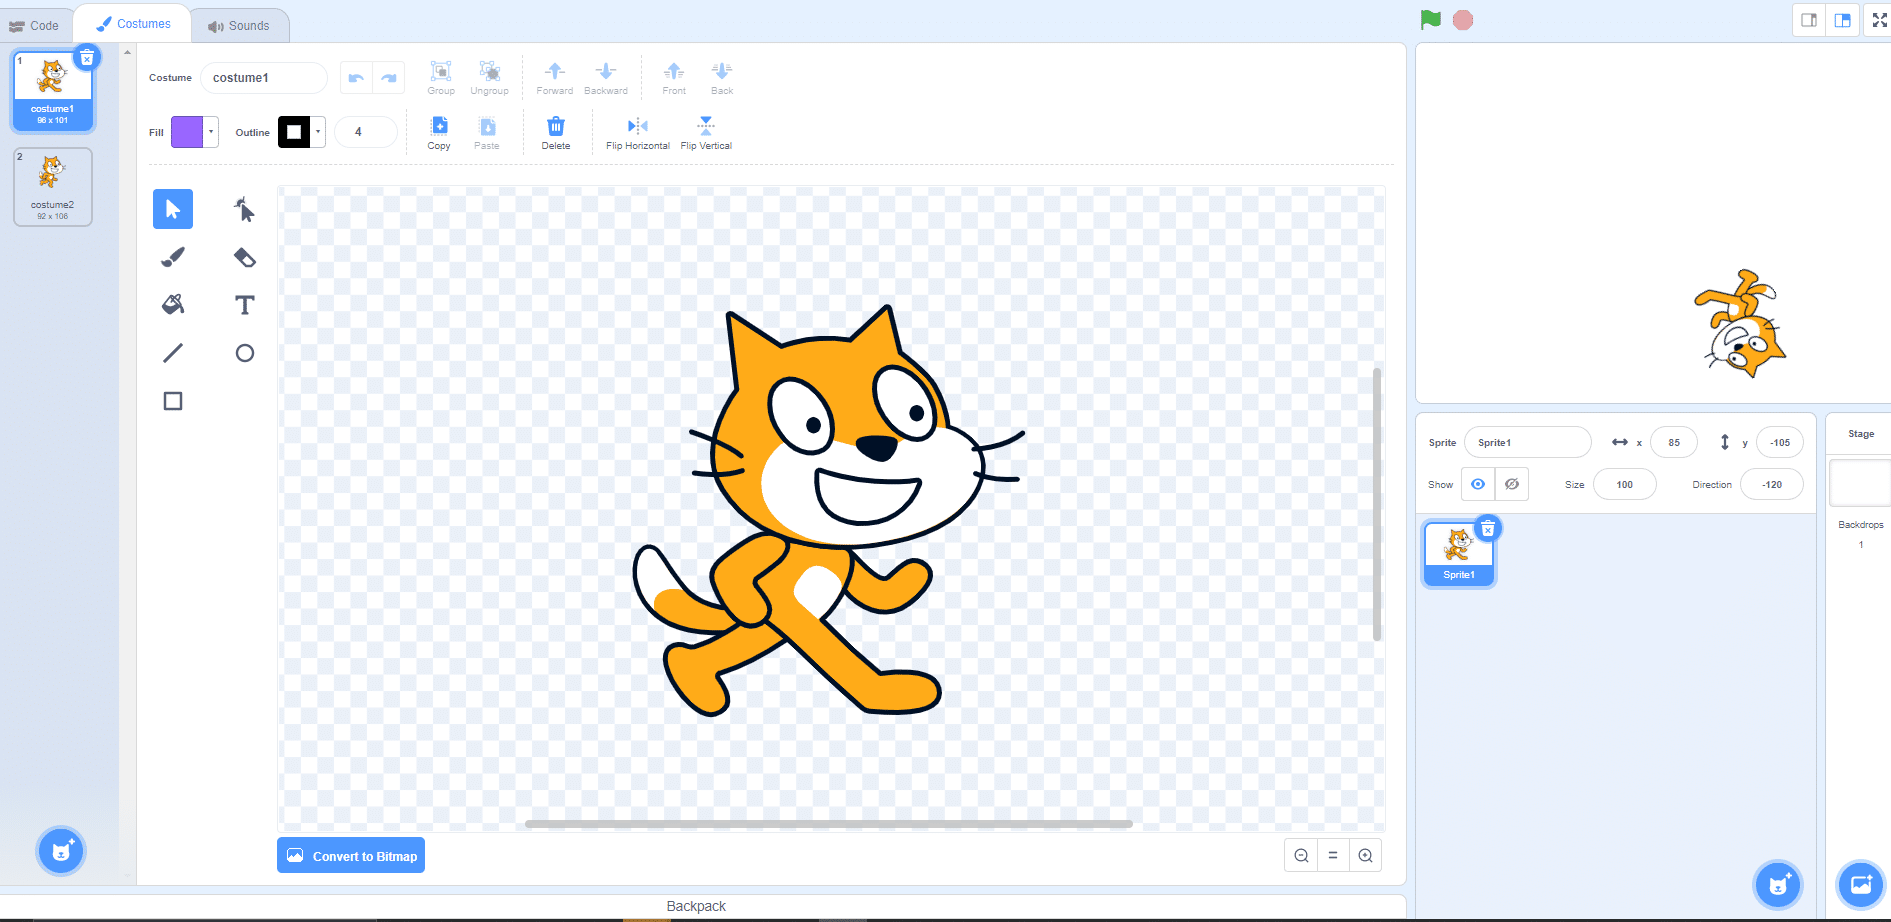Delete the selected shape
The image size is (1891, 922).
coord(556,132)
